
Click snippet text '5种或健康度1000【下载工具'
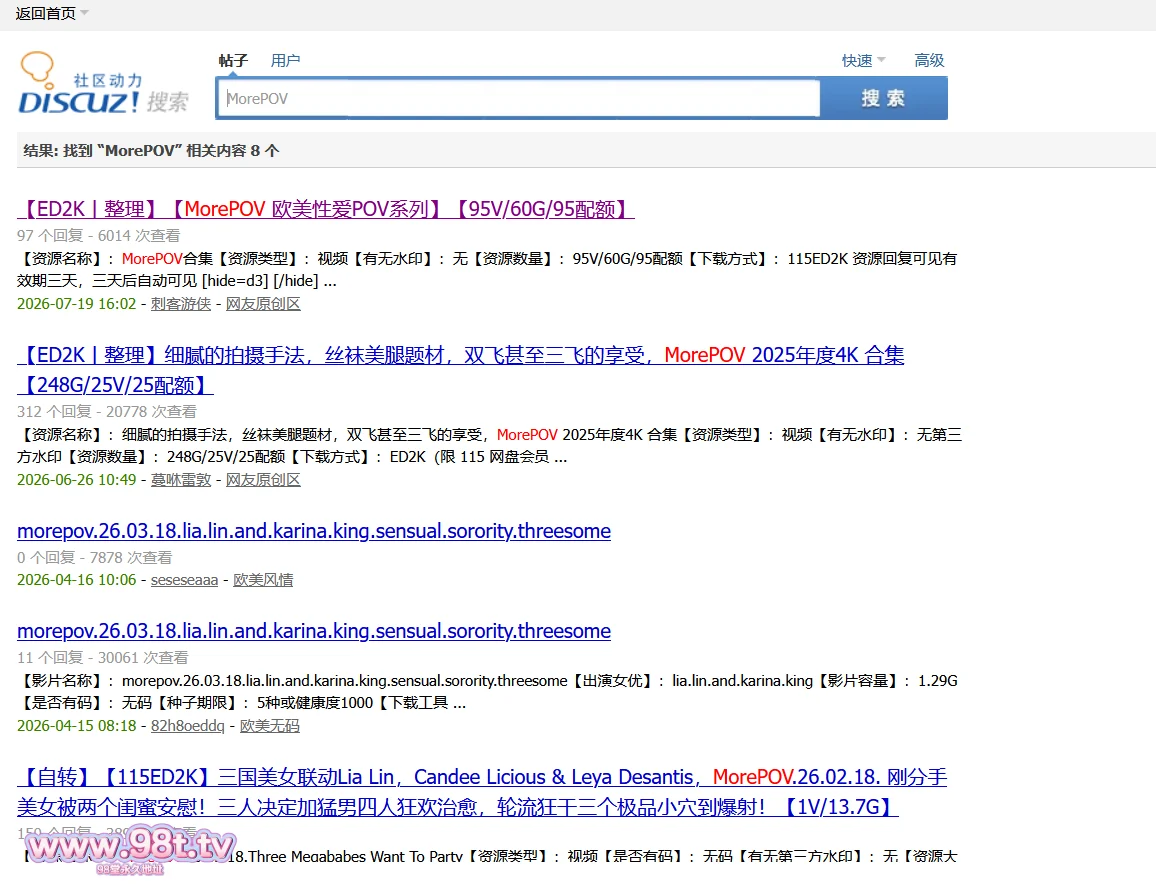[352, 703]
